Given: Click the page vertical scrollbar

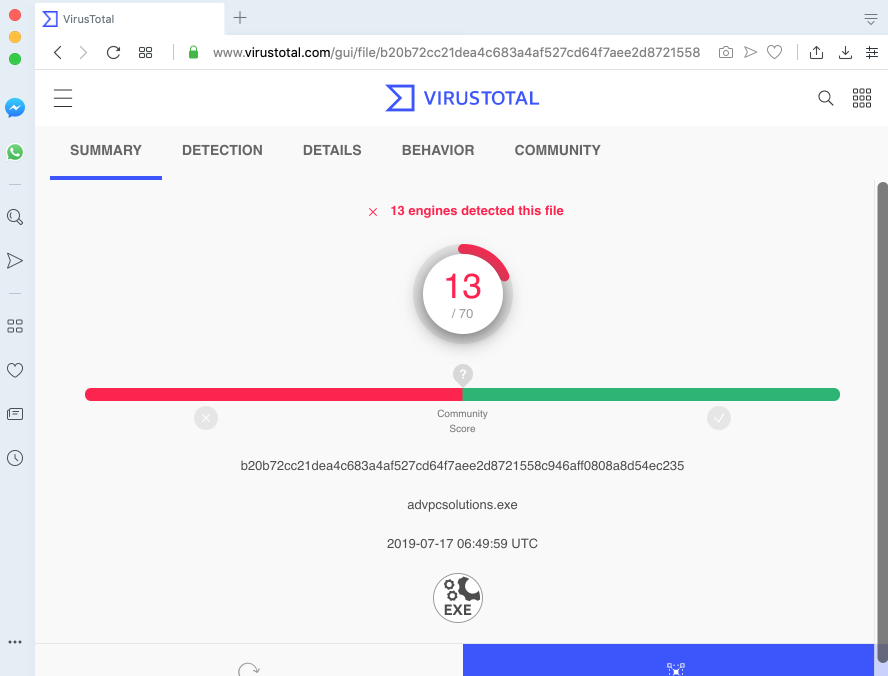Looking at the screenshot, I should point(882,422).
